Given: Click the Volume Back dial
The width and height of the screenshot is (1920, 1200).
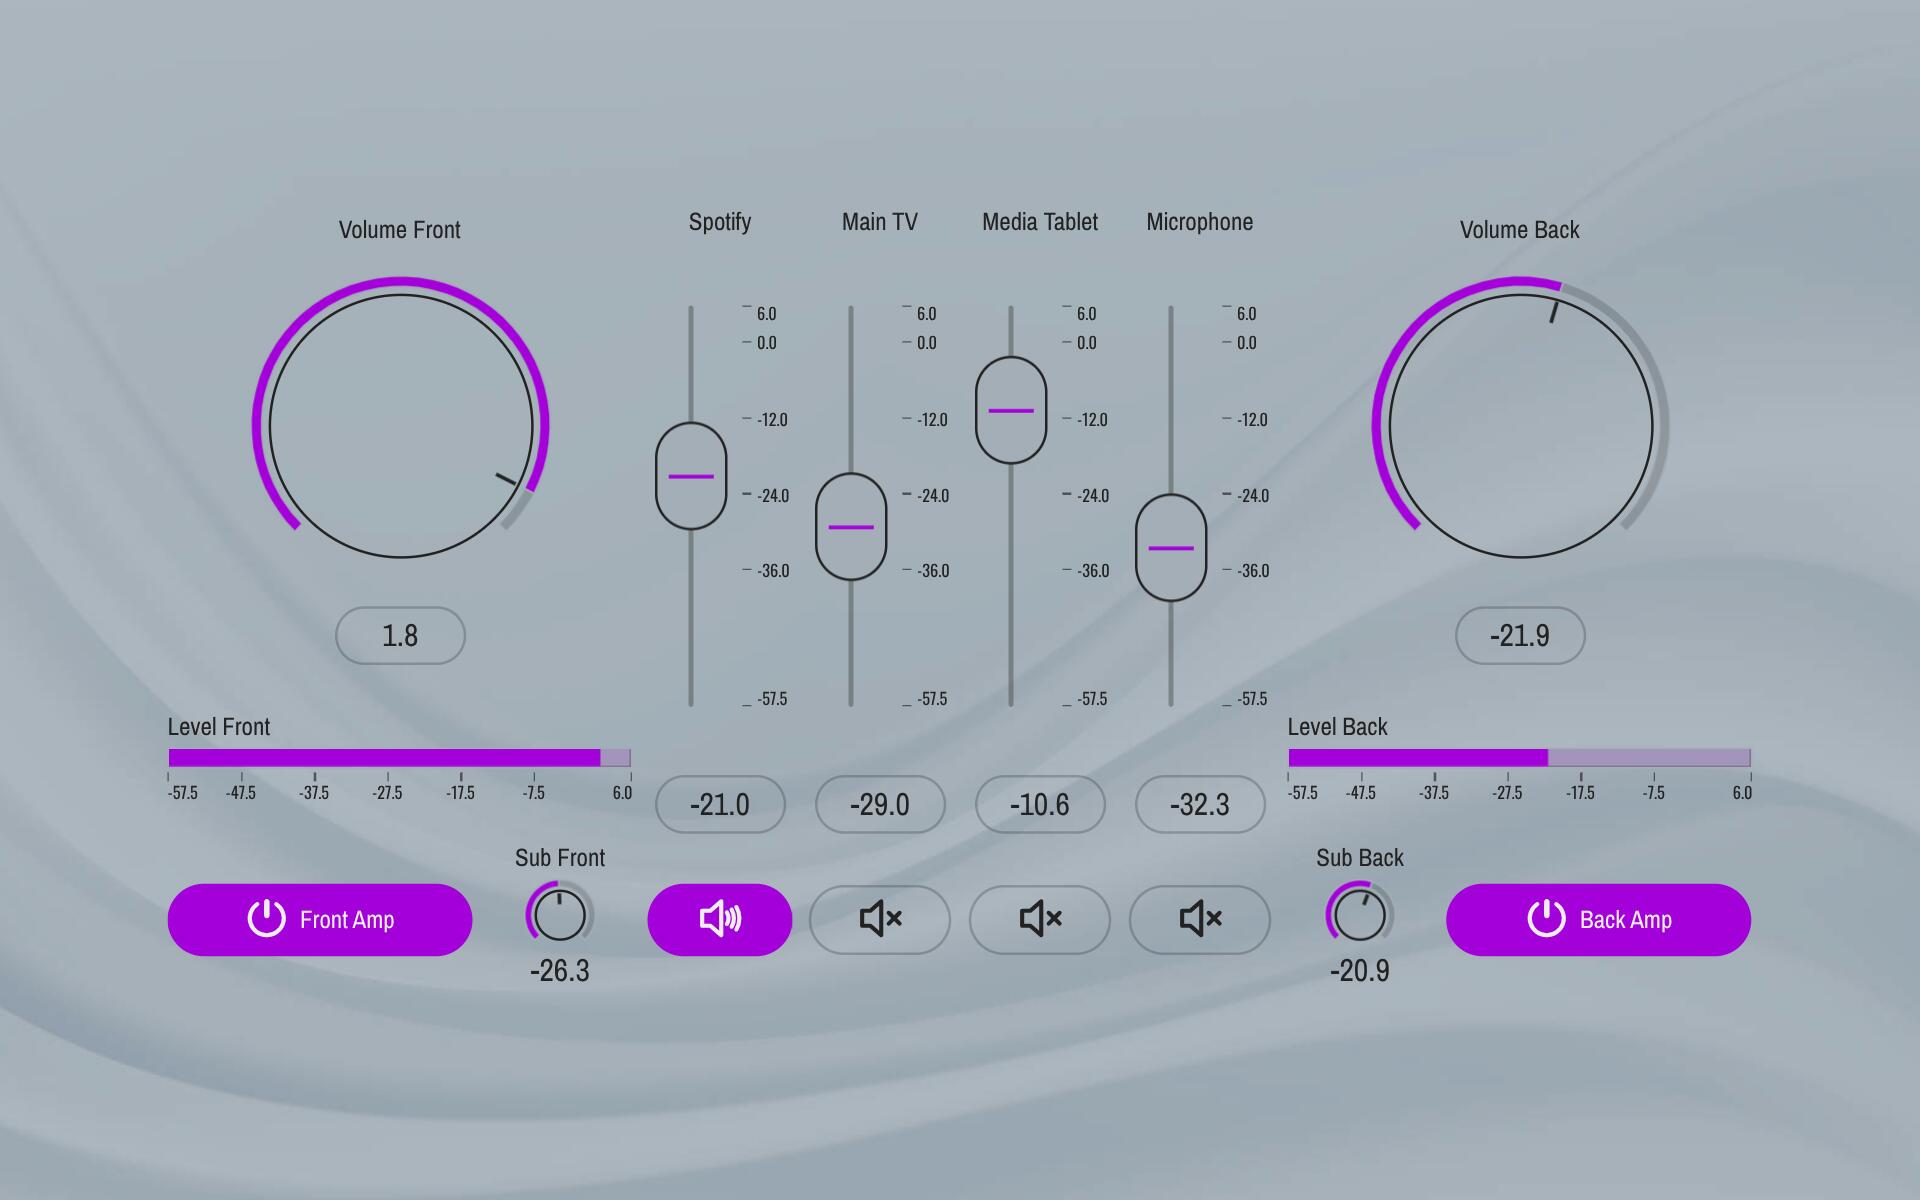Looking at the screenshot, I should [x=1520, y=425].
